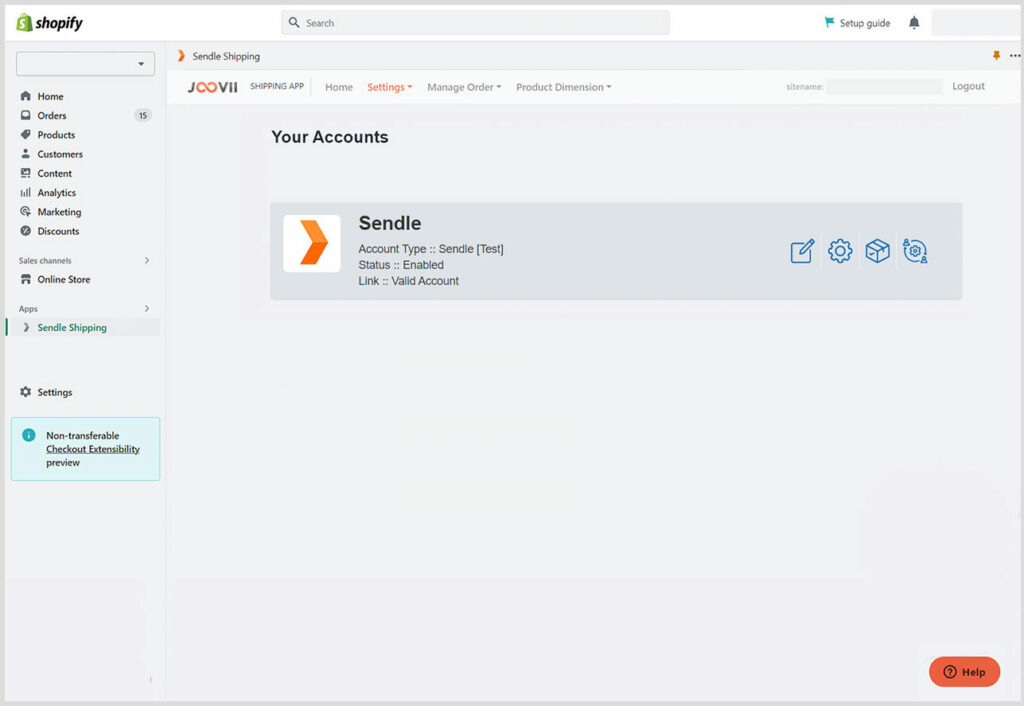
Task: Open the Edit account pencil icon for Sendle
Action: tap(802, 251)
